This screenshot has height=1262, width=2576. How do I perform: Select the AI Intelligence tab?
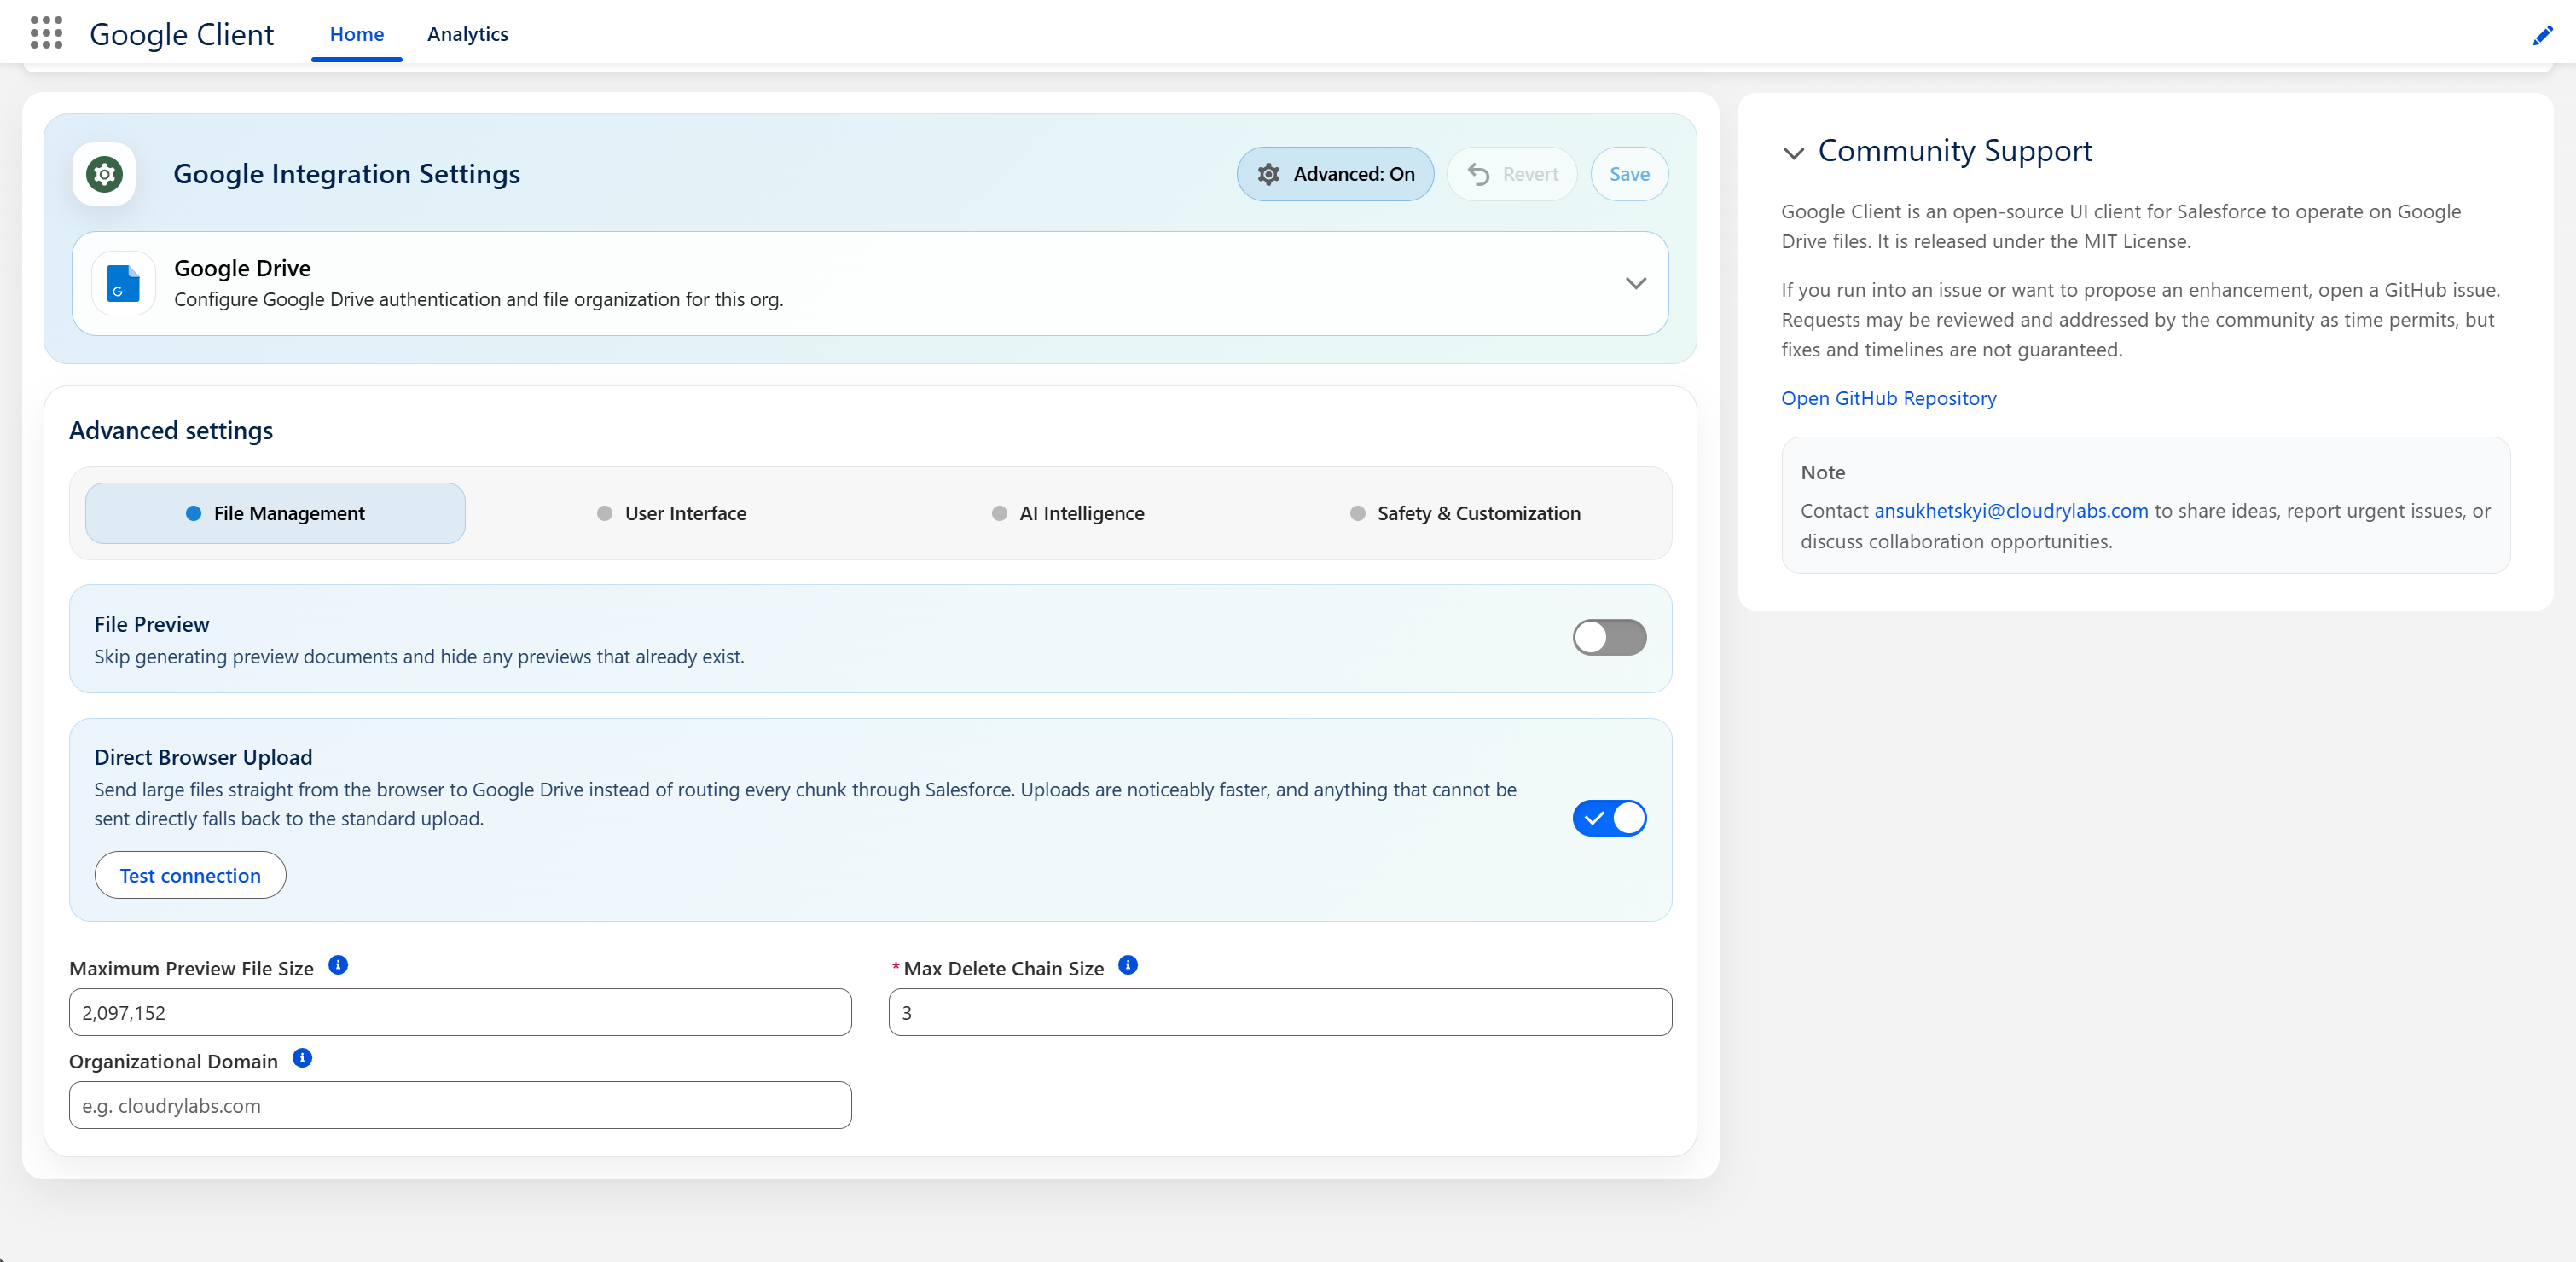[1068, 513]
